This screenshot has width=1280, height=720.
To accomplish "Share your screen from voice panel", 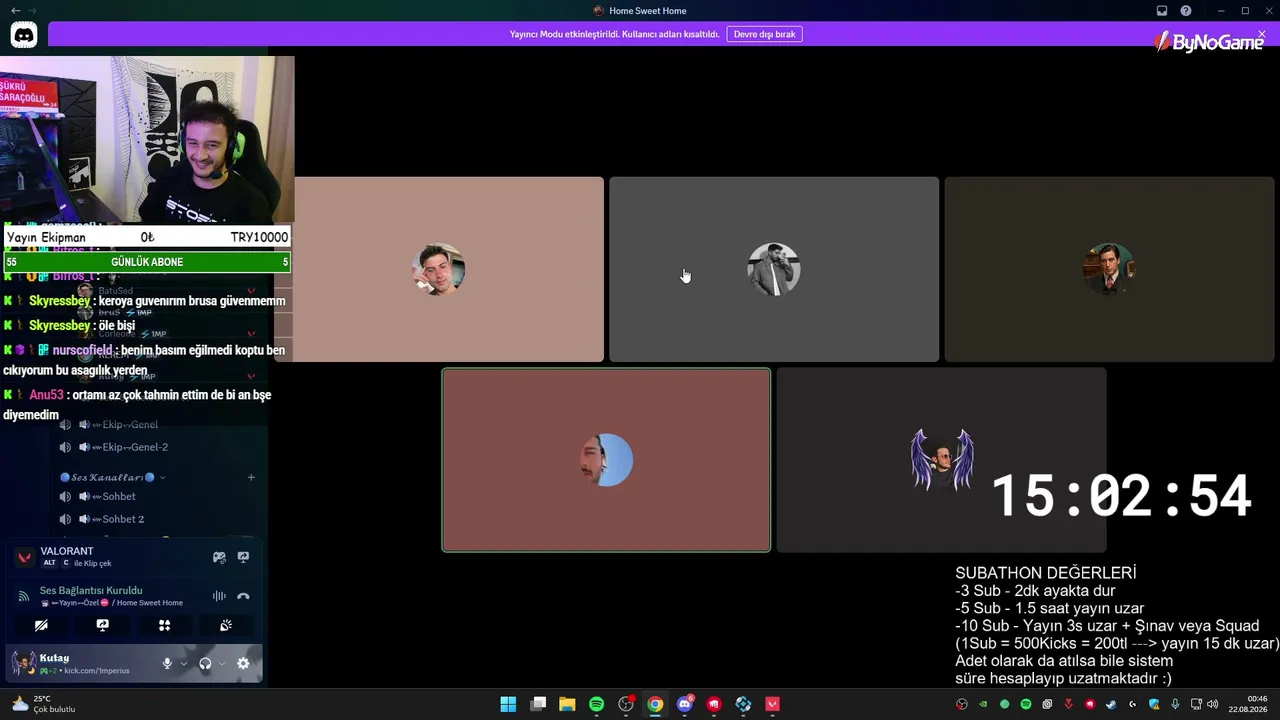I will [x=103, y=625].
